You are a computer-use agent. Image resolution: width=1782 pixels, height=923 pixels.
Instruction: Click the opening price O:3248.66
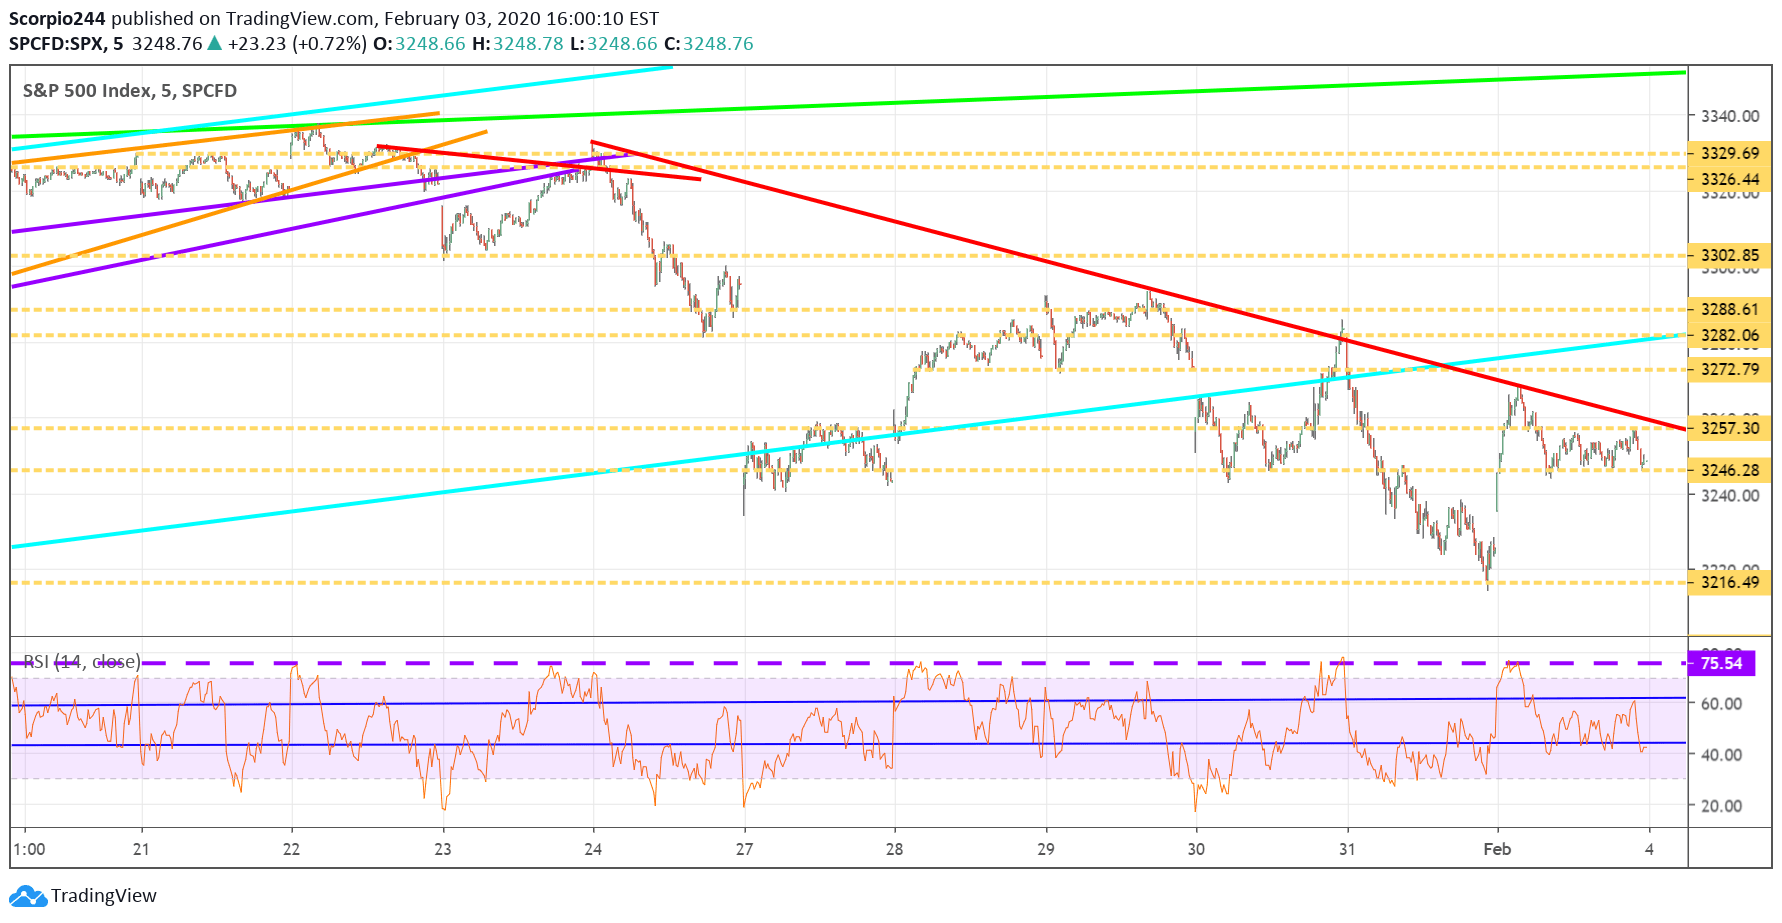(419, 44)
